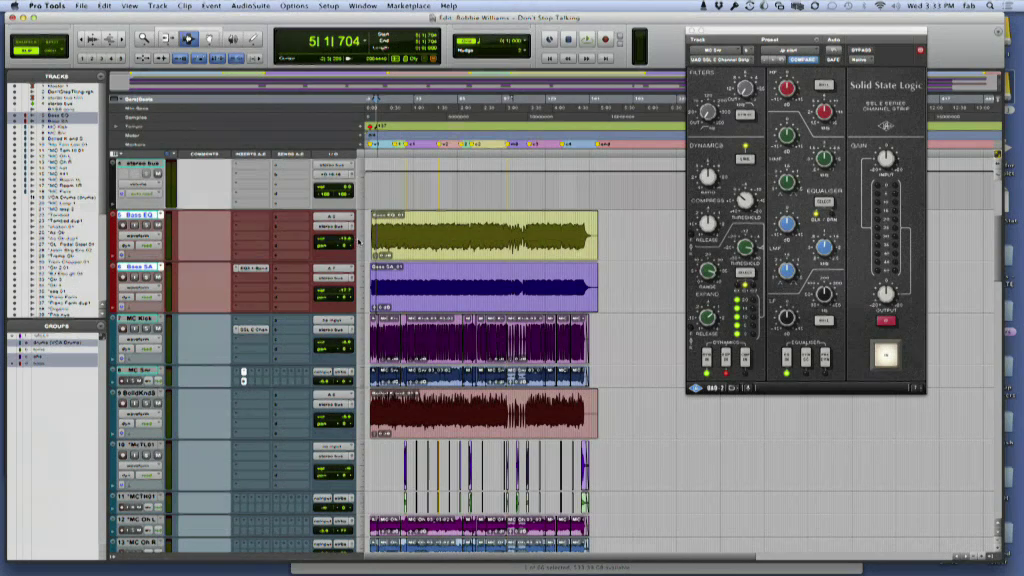1024x576 pixels.
Task: Click the transport Stop button
Action: (568, 40)
